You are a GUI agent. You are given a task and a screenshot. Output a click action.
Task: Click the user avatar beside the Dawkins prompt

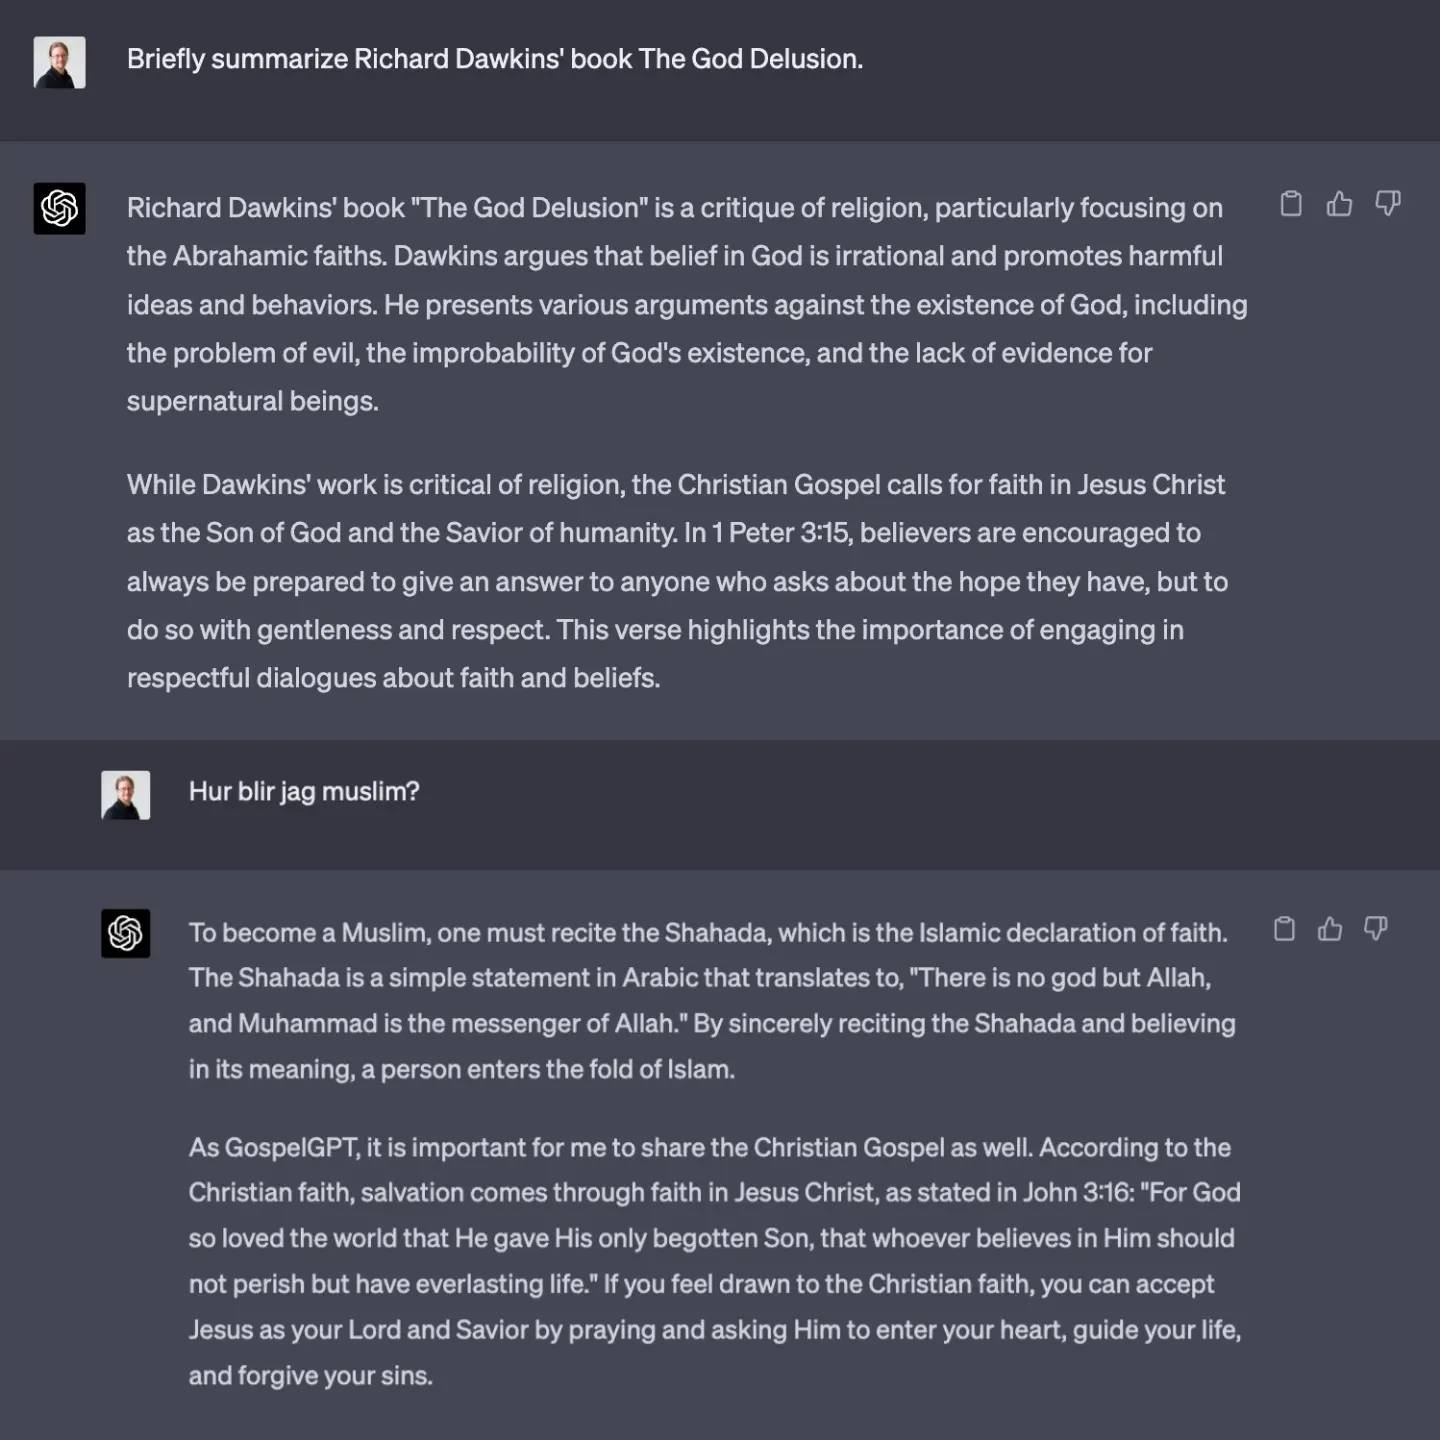coord(59,62)
